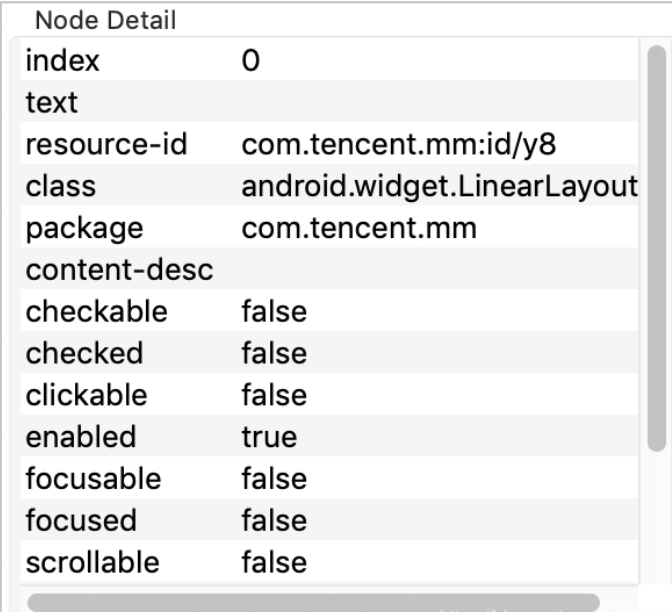The image size is (672, 612).
Task: Click the vertical scrollbar thumb
Action: tap(655, 250)
